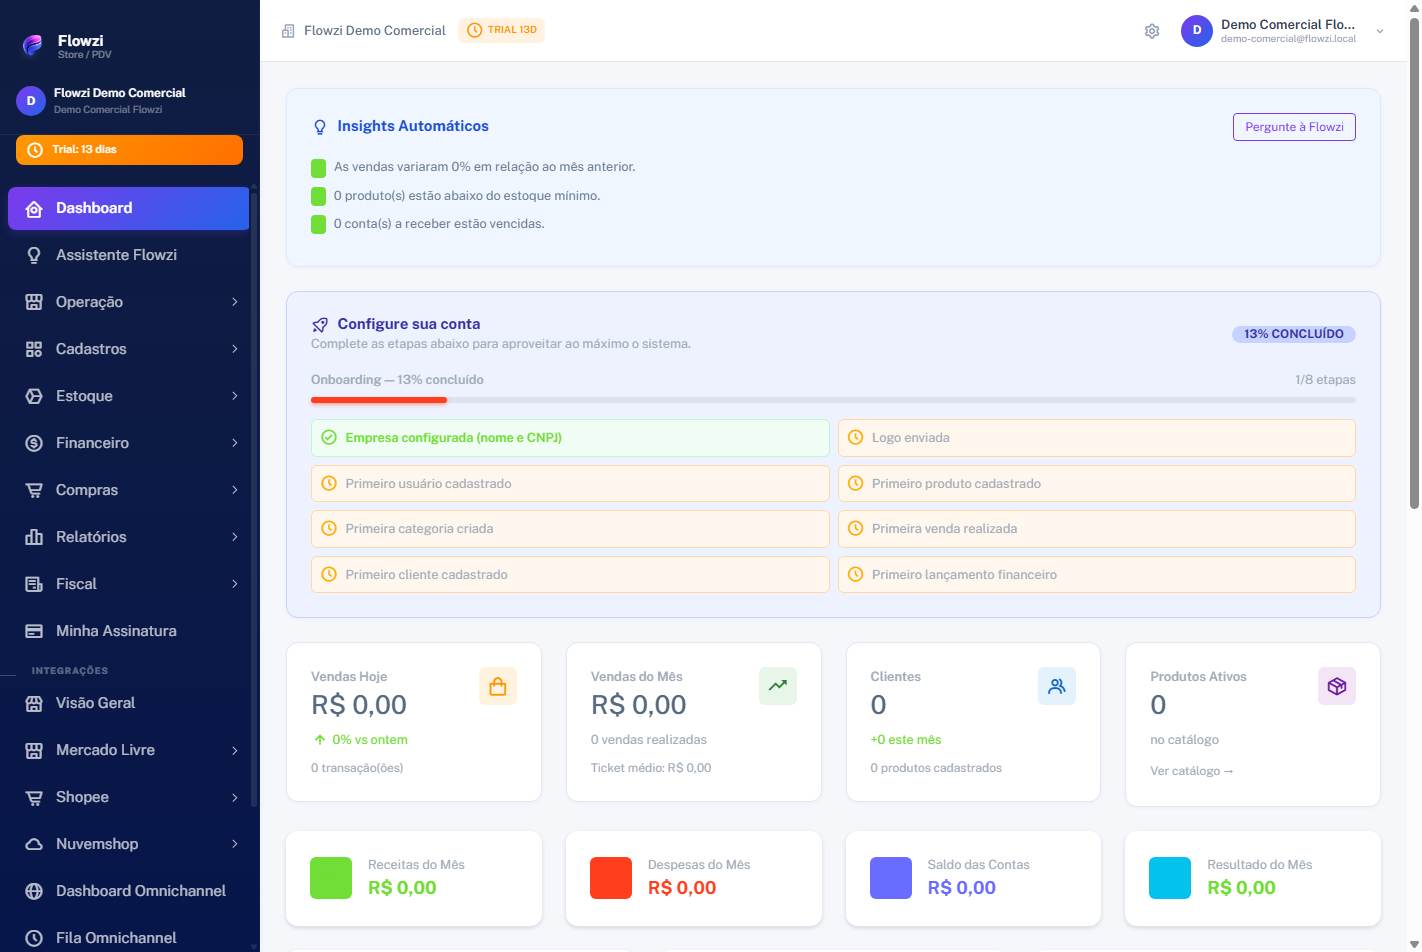Click the Flowzi logo icon in sidebar

(33, 45)
